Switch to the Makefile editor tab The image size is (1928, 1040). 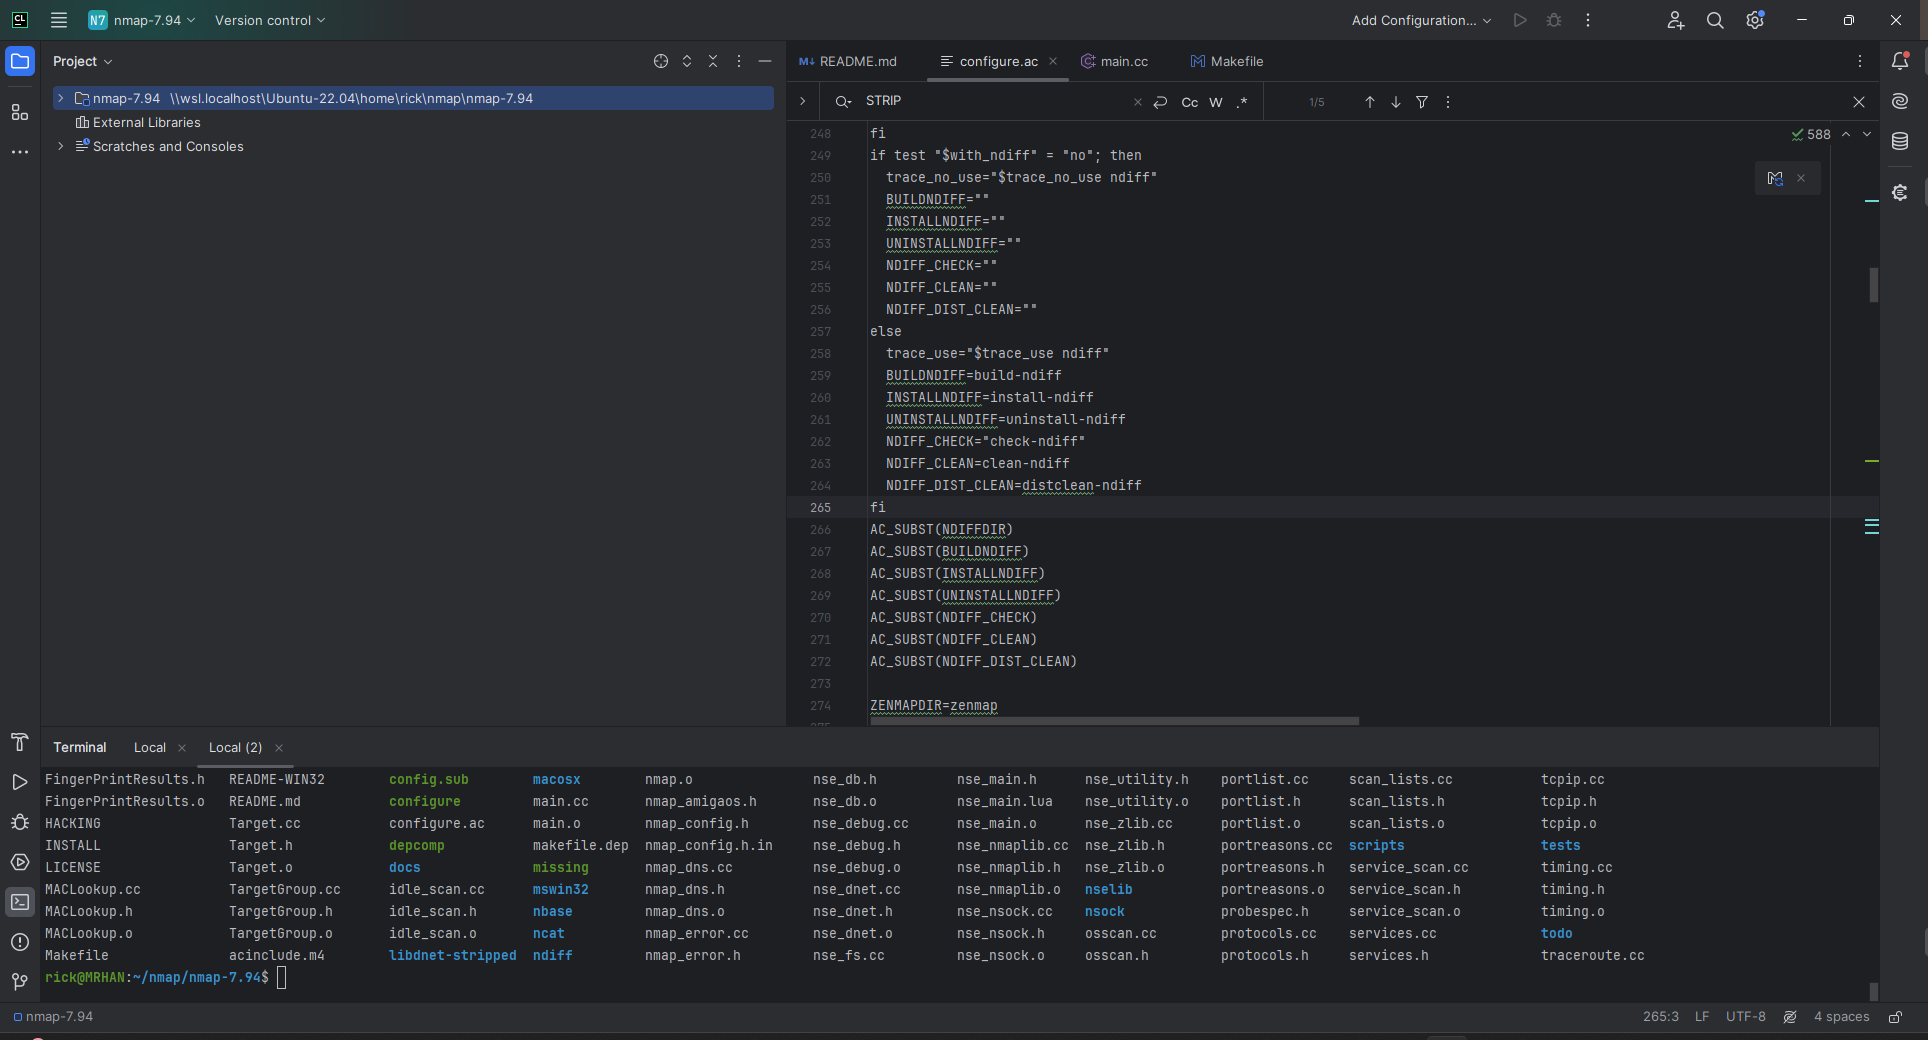[x=1227, y=61]
